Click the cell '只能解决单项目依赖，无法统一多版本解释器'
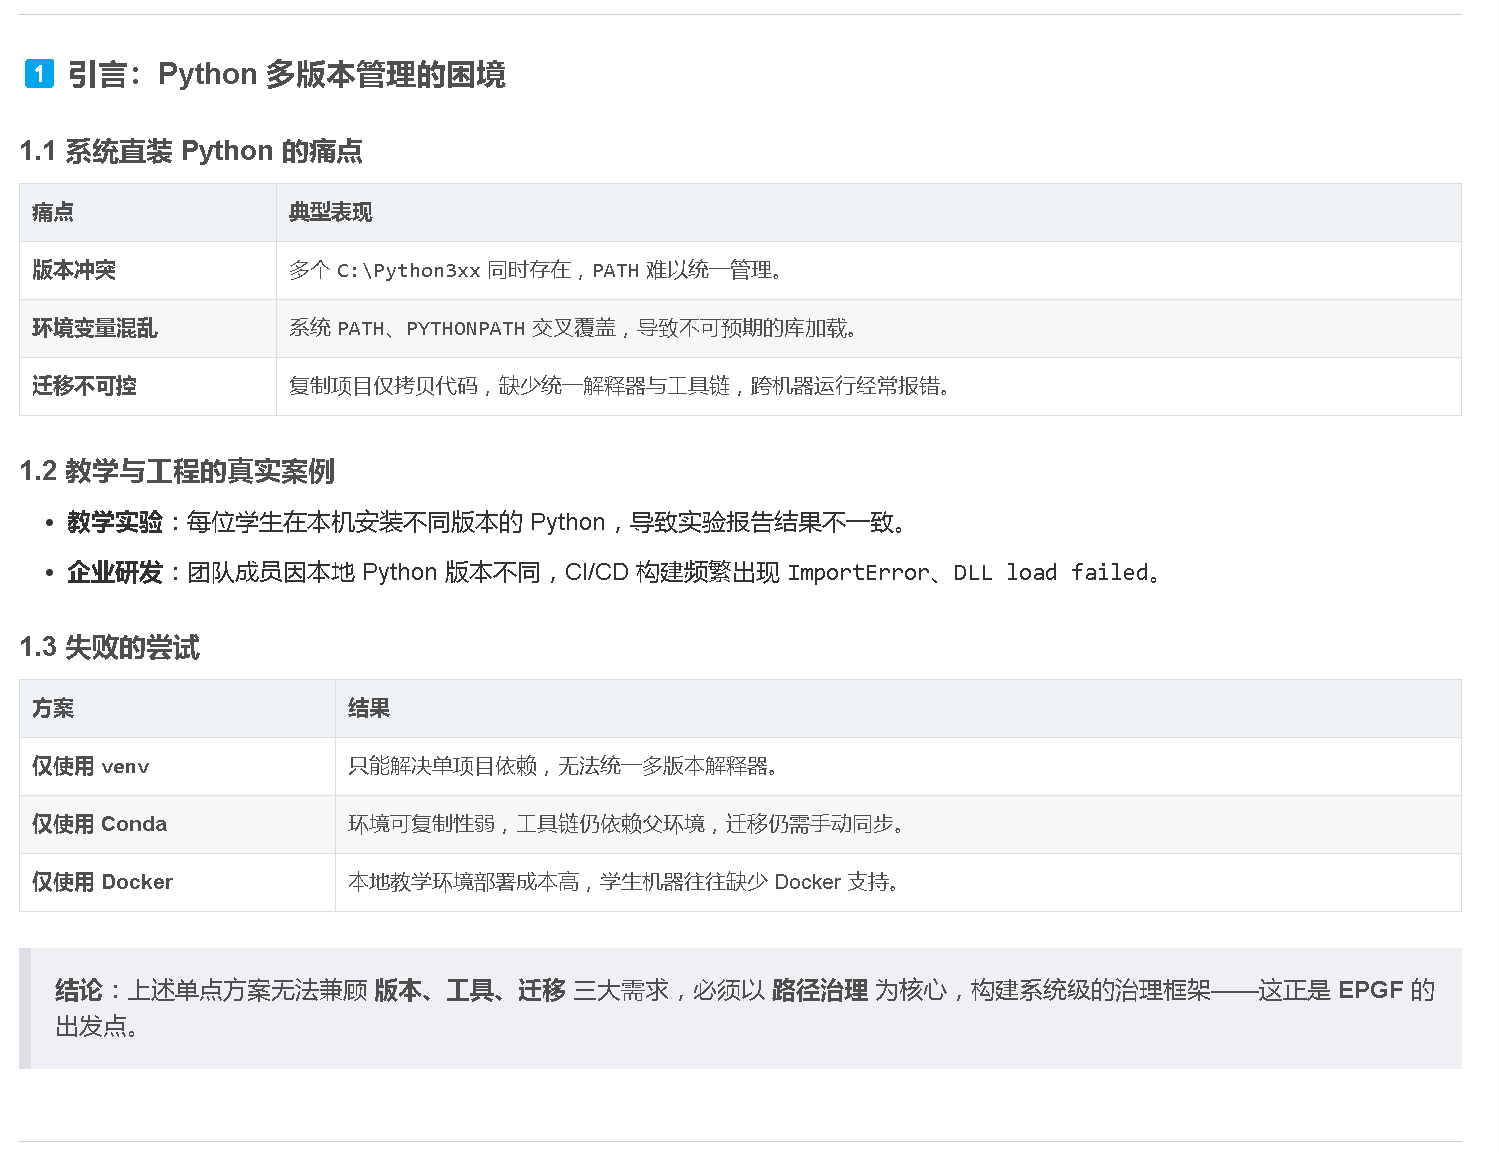Screen dimensions: 1499x1152 898,766
